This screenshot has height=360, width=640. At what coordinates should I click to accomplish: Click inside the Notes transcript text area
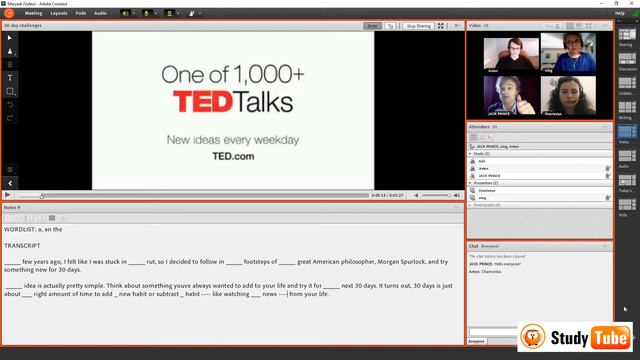[x=233, y=284]
